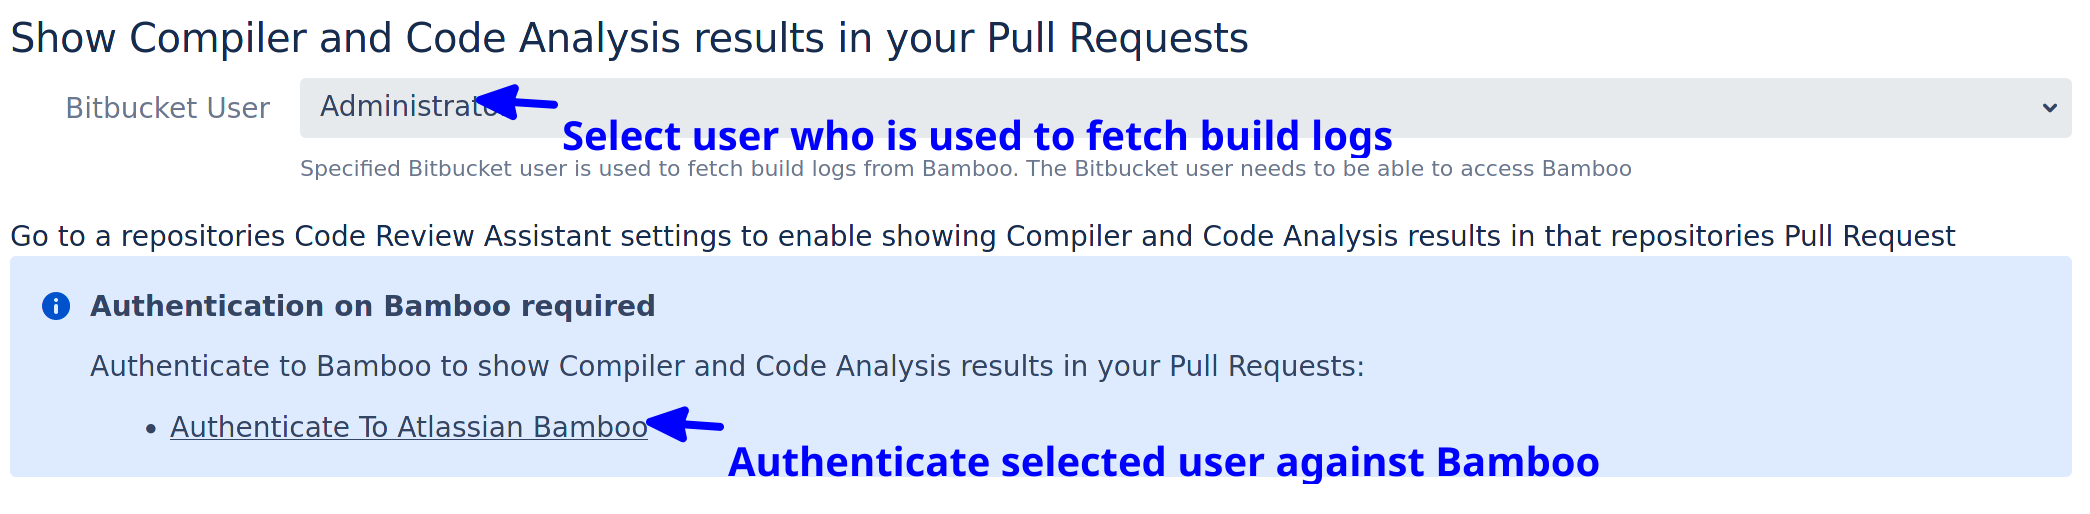Image resolution: width=2090 pixels, height=514 pixels.
Task: Click the chevron on Bitbucket User dropdown
Action: pos(2049,108)
